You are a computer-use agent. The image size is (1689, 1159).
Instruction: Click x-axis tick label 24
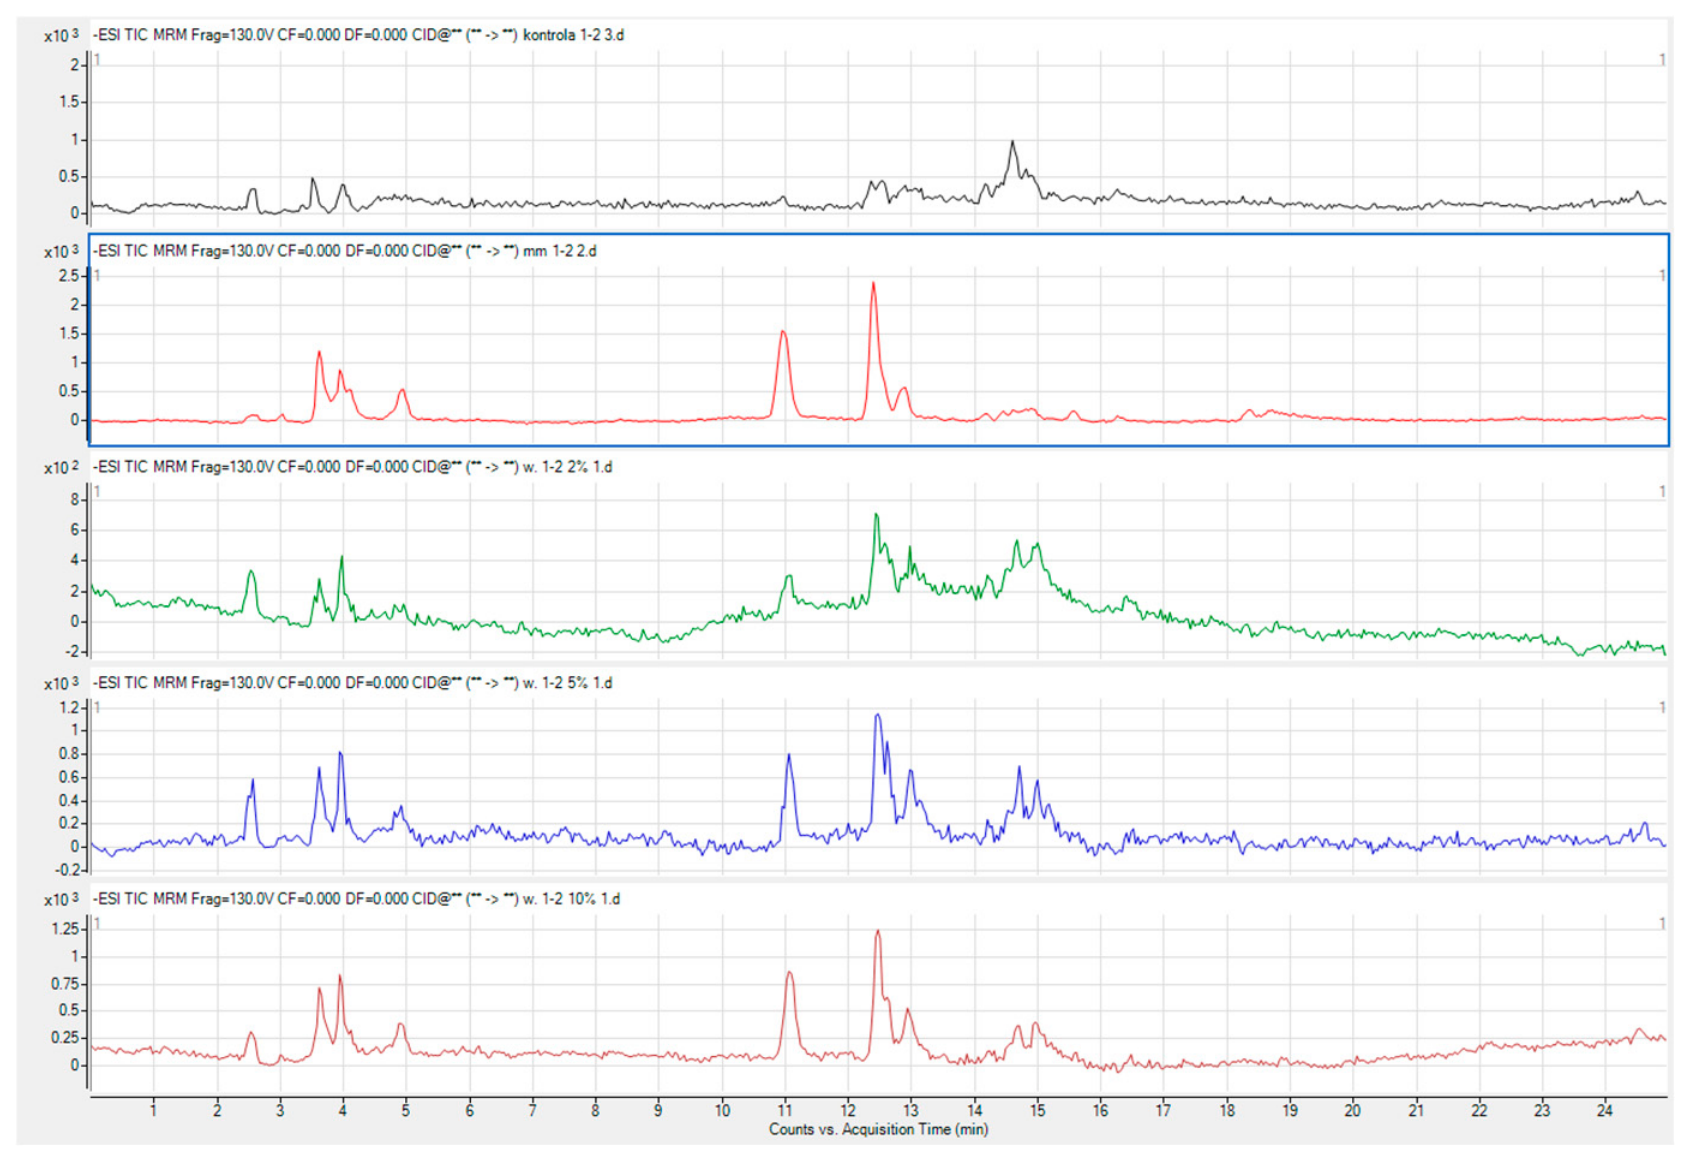coord(1604,1110)
